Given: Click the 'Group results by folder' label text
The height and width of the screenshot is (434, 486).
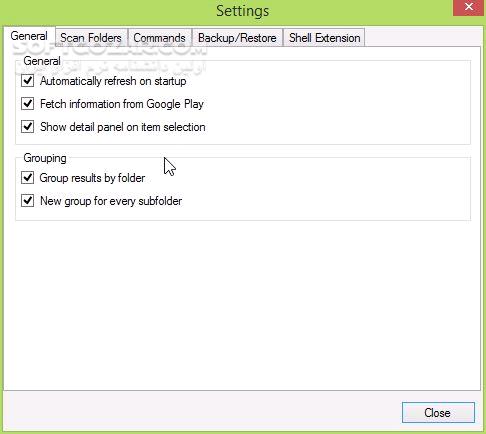Looking at the screenshot, I should pos(92,178).
